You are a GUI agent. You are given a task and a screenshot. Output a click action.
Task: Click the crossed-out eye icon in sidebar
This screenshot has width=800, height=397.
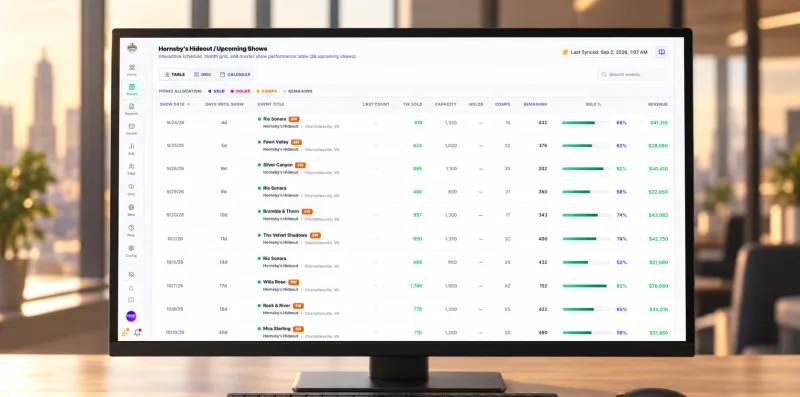[x=132, y=275]
